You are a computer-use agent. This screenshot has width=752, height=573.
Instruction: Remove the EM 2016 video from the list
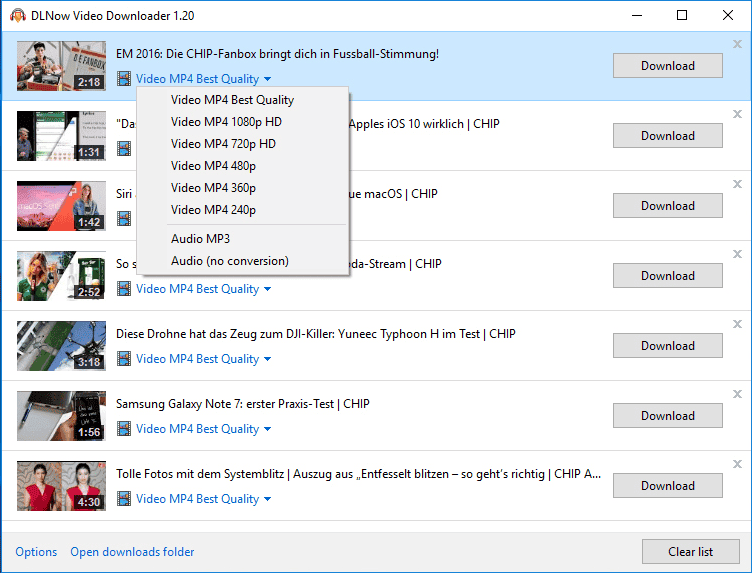click(x=737, y=44)
